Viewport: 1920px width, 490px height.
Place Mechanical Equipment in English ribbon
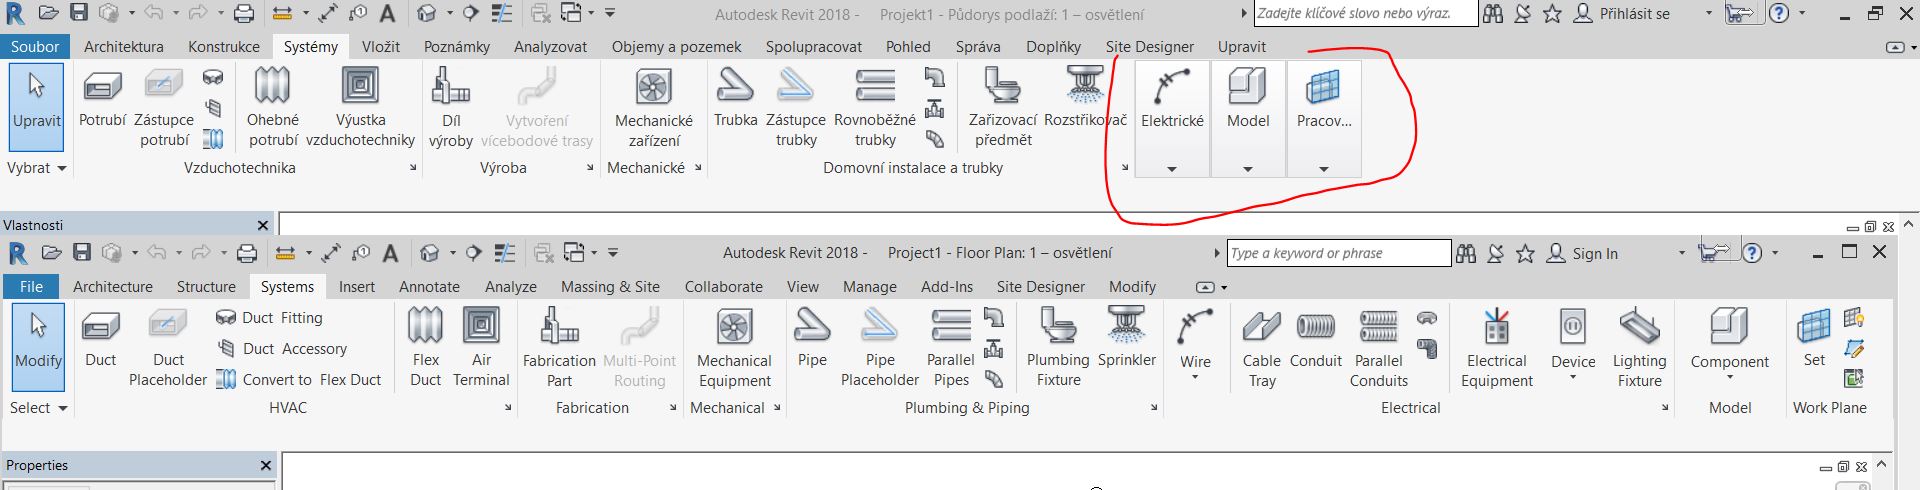click(734, 349)
